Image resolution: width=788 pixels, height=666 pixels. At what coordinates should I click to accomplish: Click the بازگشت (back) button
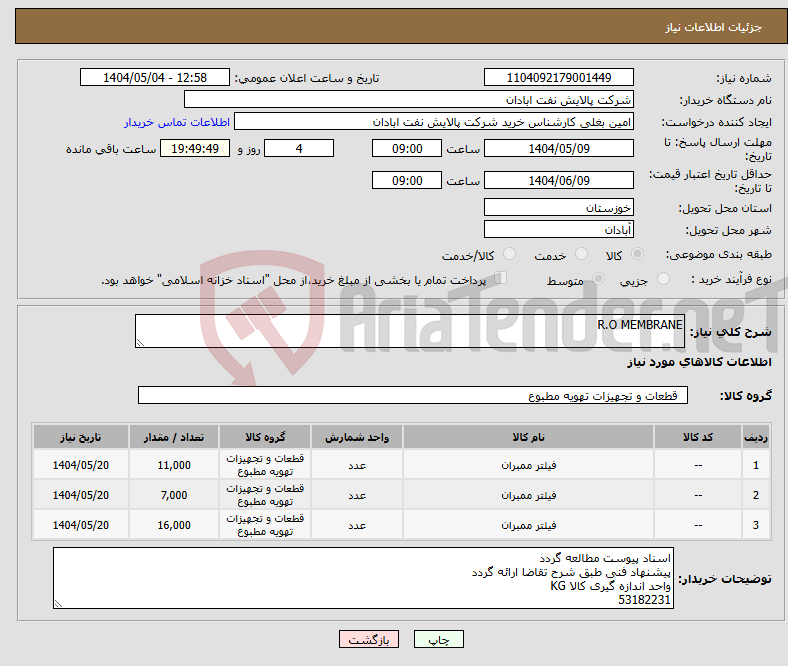pos(369,639)
